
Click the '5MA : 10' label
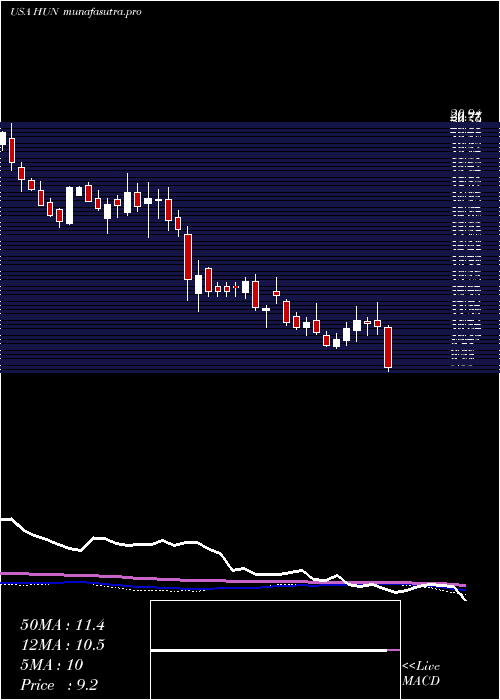(52, 665)
